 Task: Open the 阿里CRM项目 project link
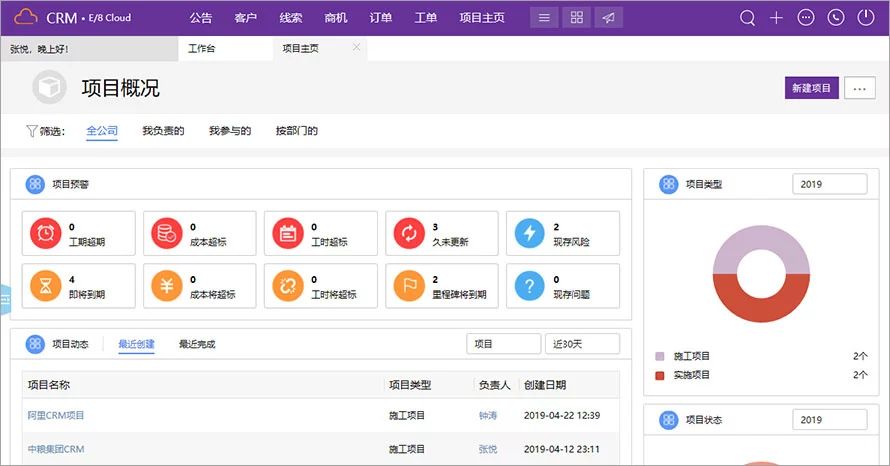point(56,415)
